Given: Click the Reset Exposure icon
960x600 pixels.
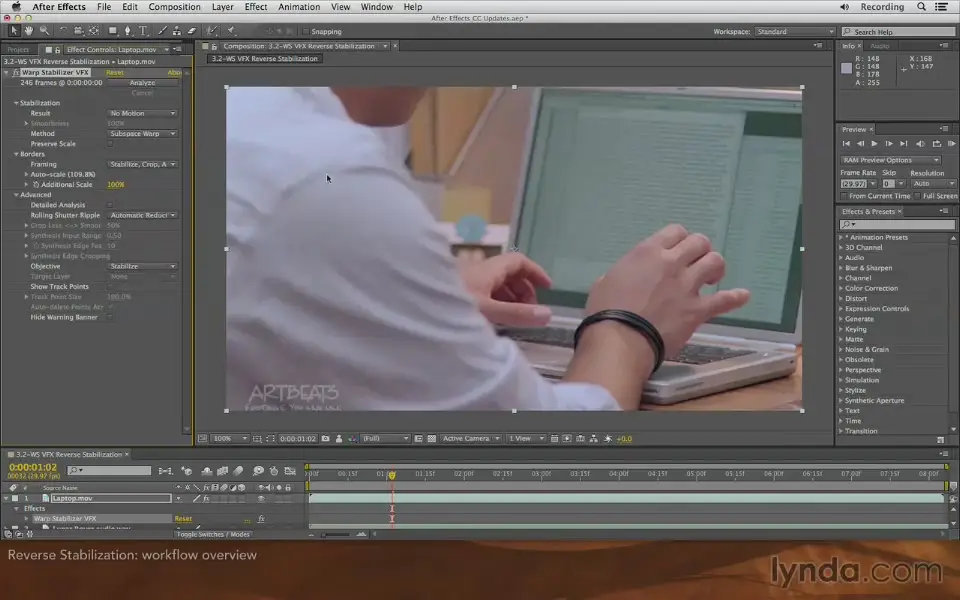Looking at the screenshot, I should coord(608,438).
